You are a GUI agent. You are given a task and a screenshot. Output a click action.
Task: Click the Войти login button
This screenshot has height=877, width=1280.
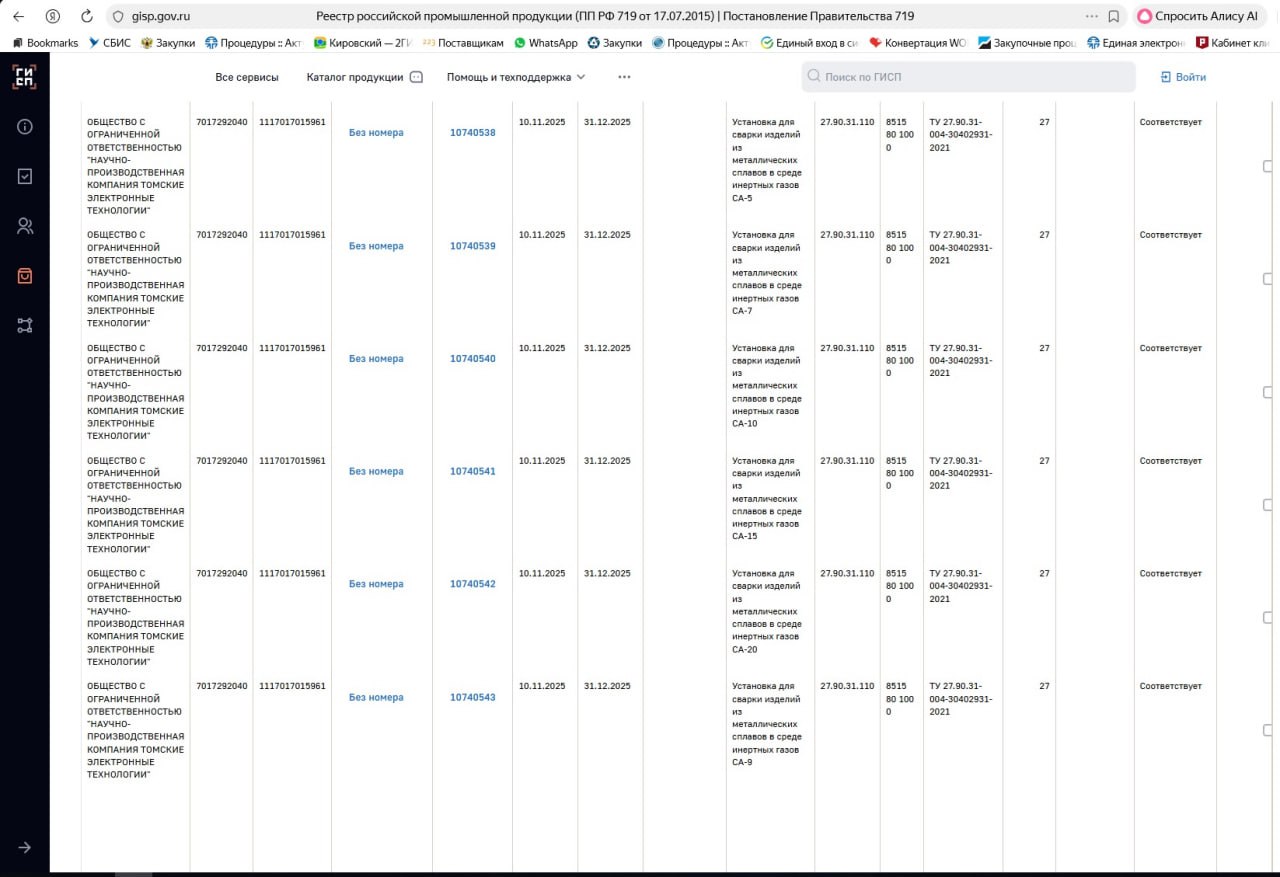pos(1183,77)
